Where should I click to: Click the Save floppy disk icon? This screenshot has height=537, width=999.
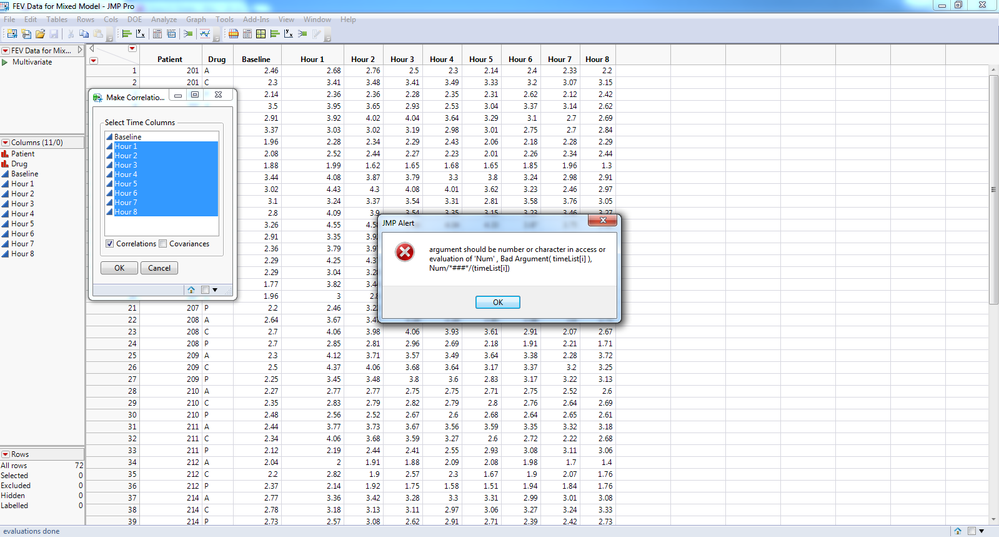(54, 34)
